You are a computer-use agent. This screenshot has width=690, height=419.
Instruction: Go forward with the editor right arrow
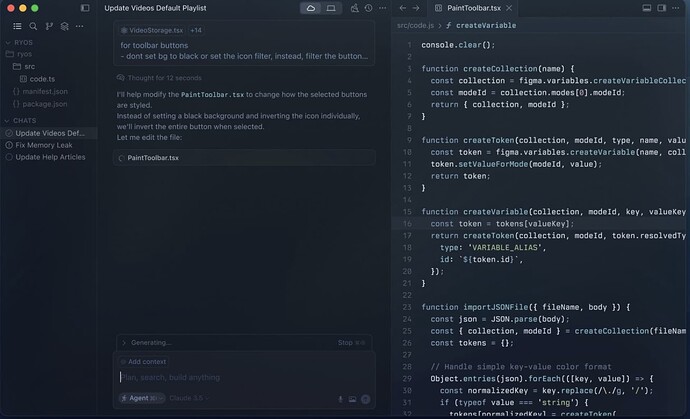(416, 8)
